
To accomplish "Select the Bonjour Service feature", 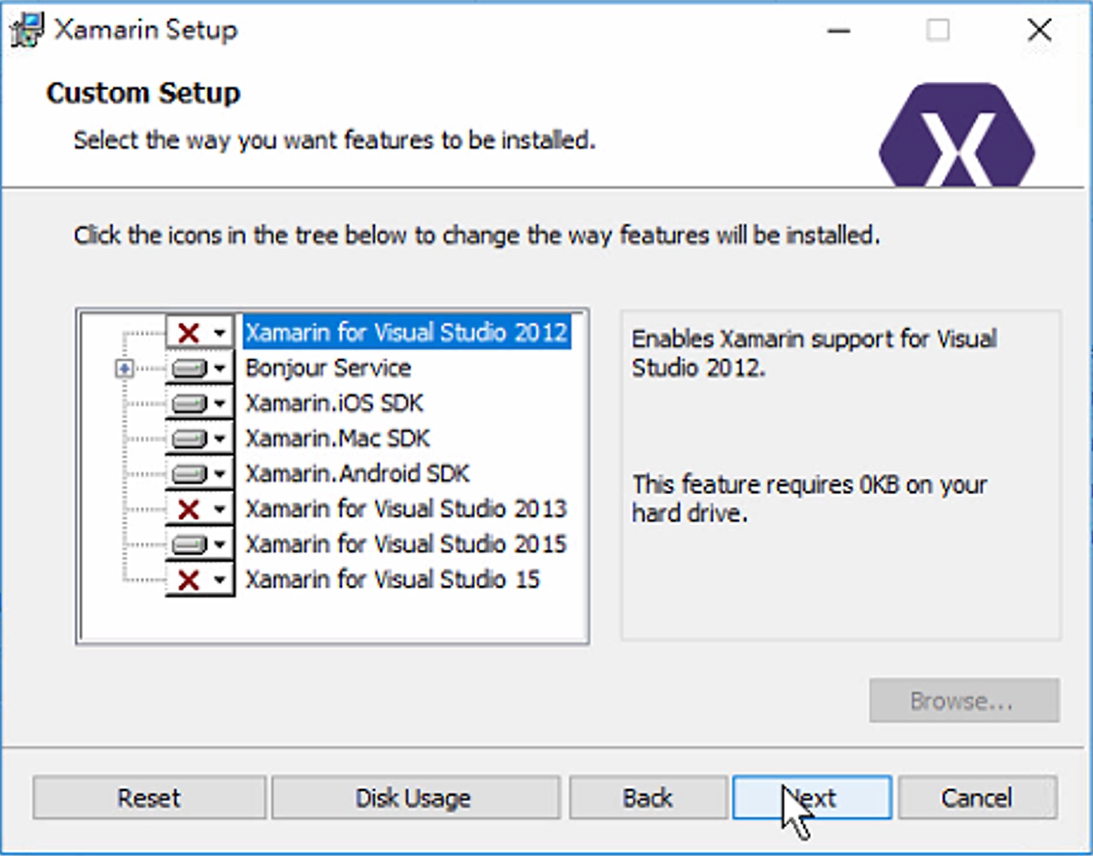I will point(328,368).
